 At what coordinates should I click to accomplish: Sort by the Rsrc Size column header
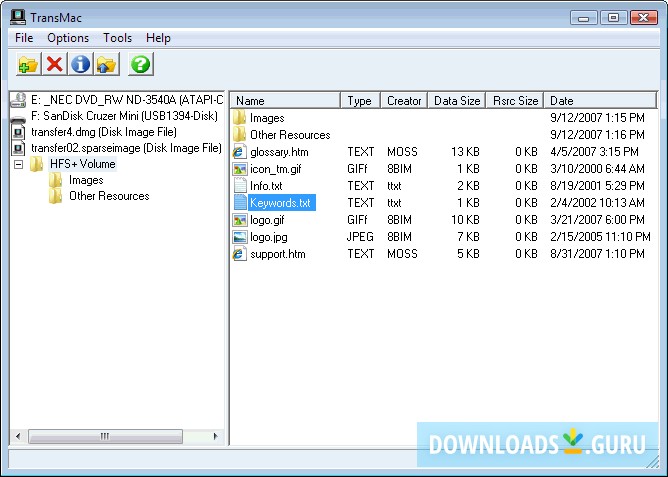tap(515, 101)
